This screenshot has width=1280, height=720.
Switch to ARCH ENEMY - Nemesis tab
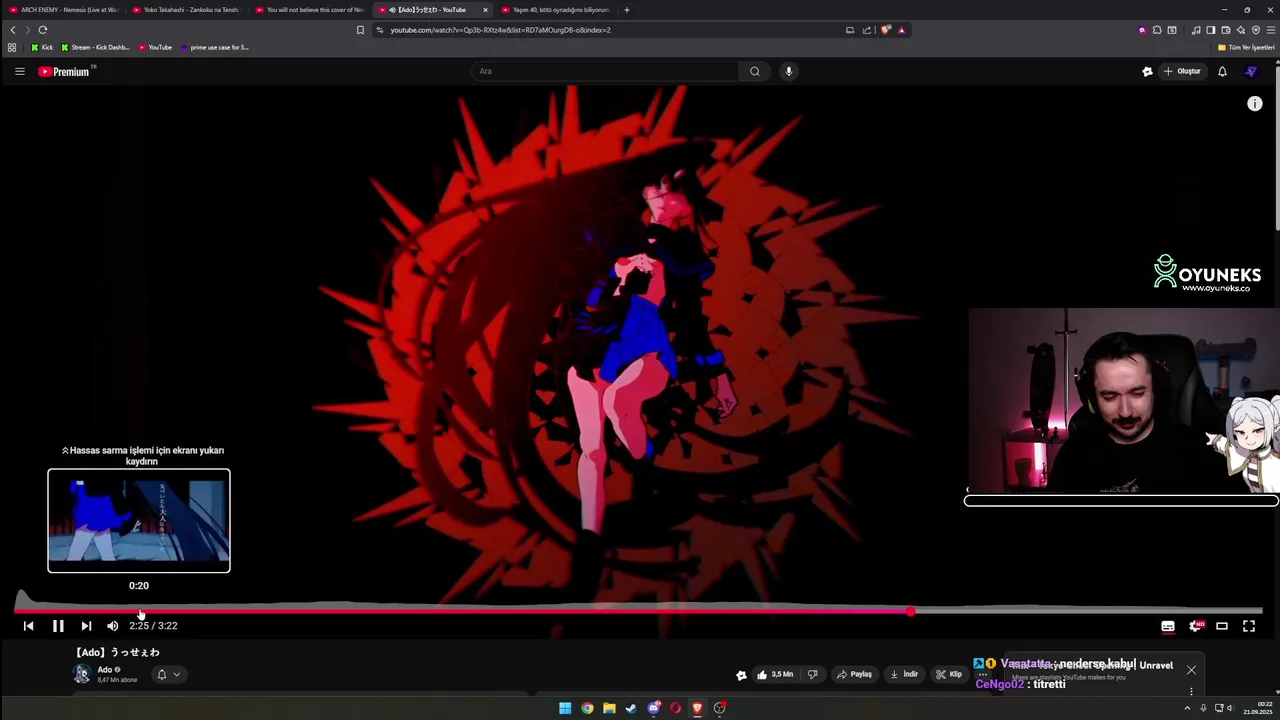(63, 10)
